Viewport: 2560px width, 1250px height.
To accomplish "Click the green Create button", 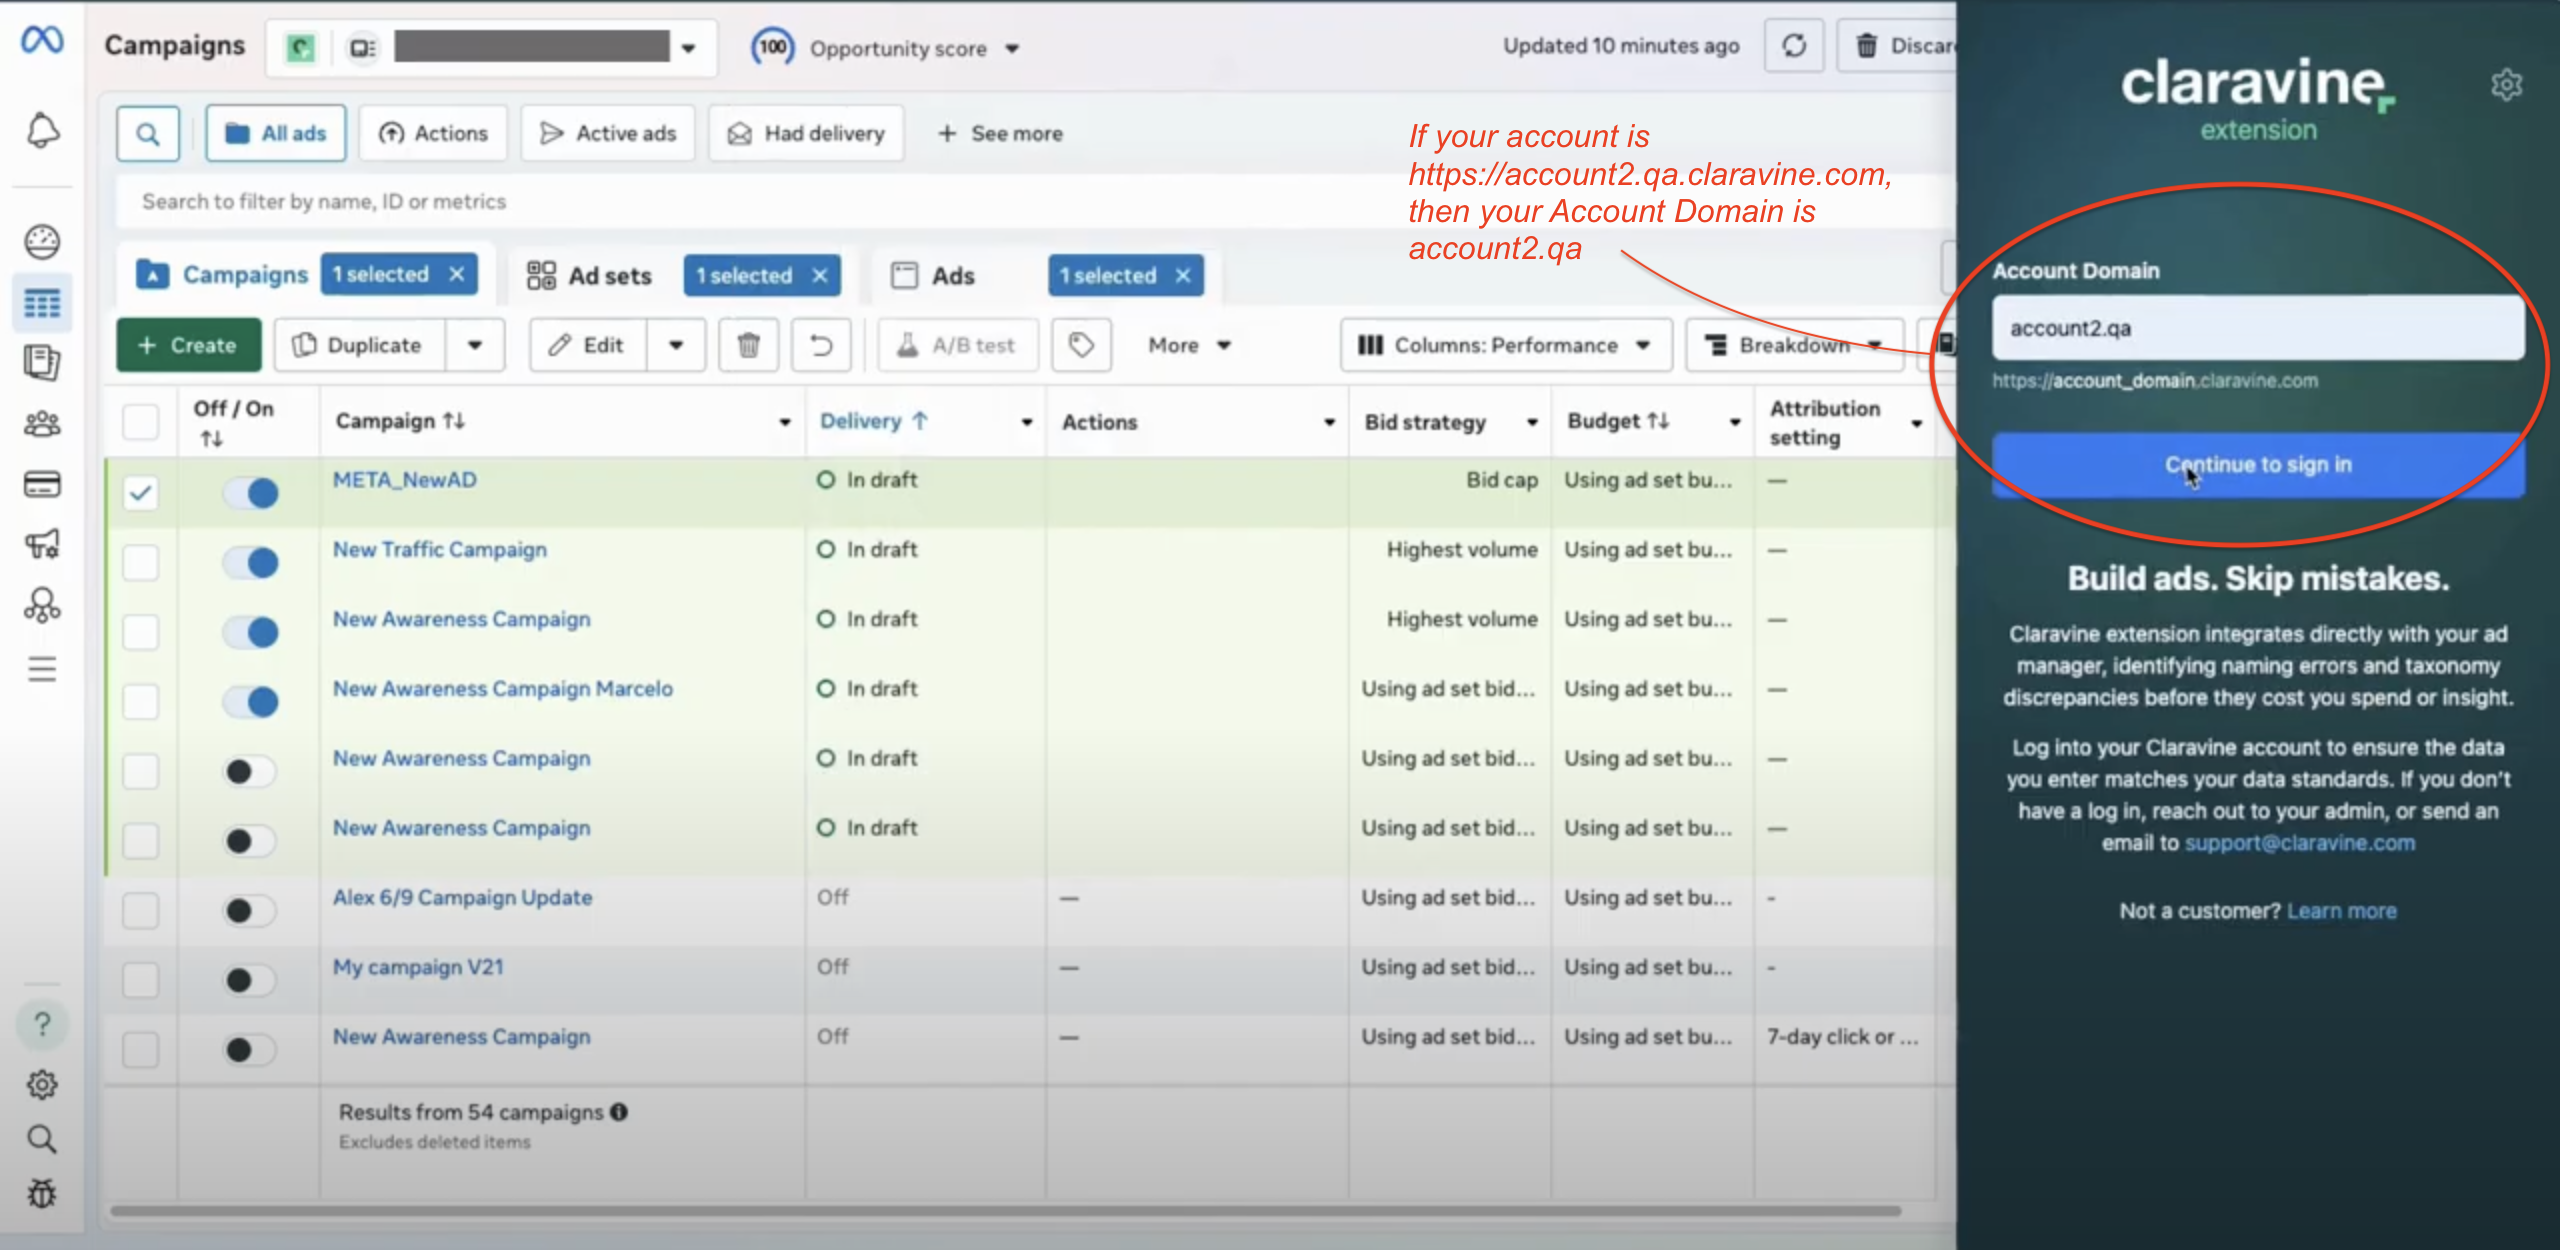I will pos(189,345).
